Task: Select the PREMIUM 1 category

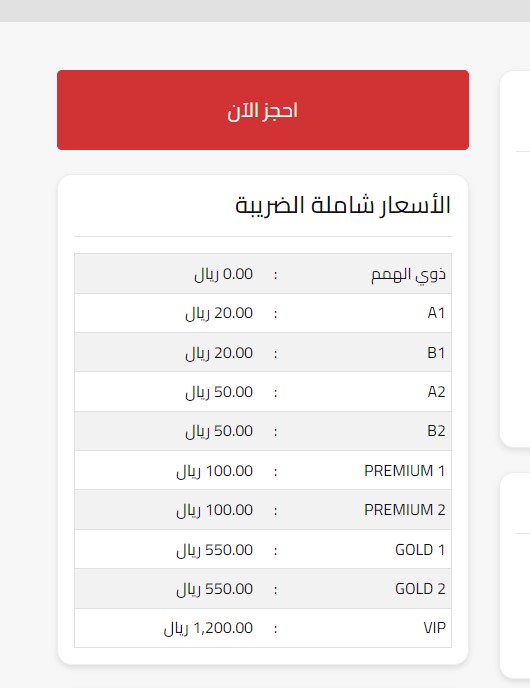Action: point(405,471)
